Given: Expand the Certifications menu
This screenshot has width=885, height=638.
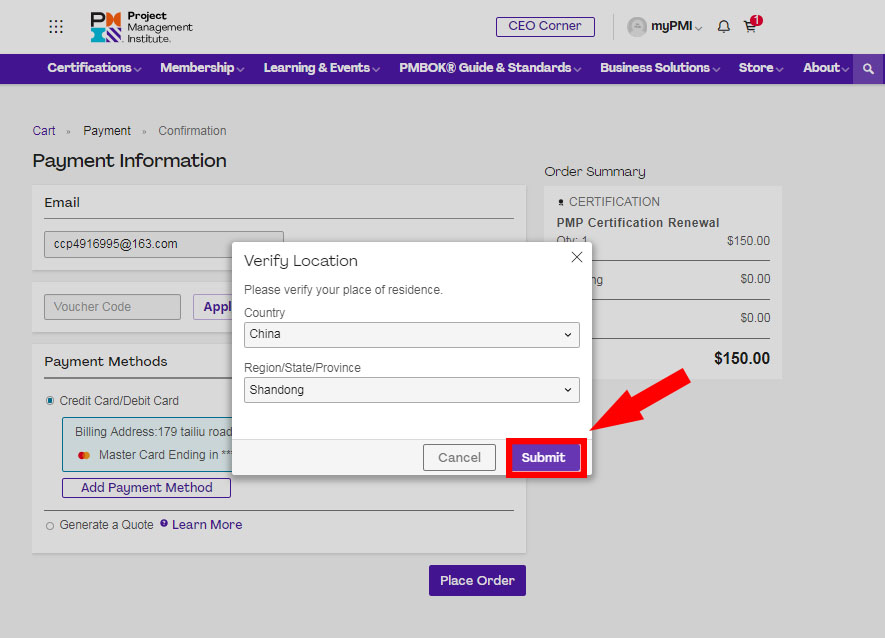Looking at the screenshot, I should click(94, 68).
